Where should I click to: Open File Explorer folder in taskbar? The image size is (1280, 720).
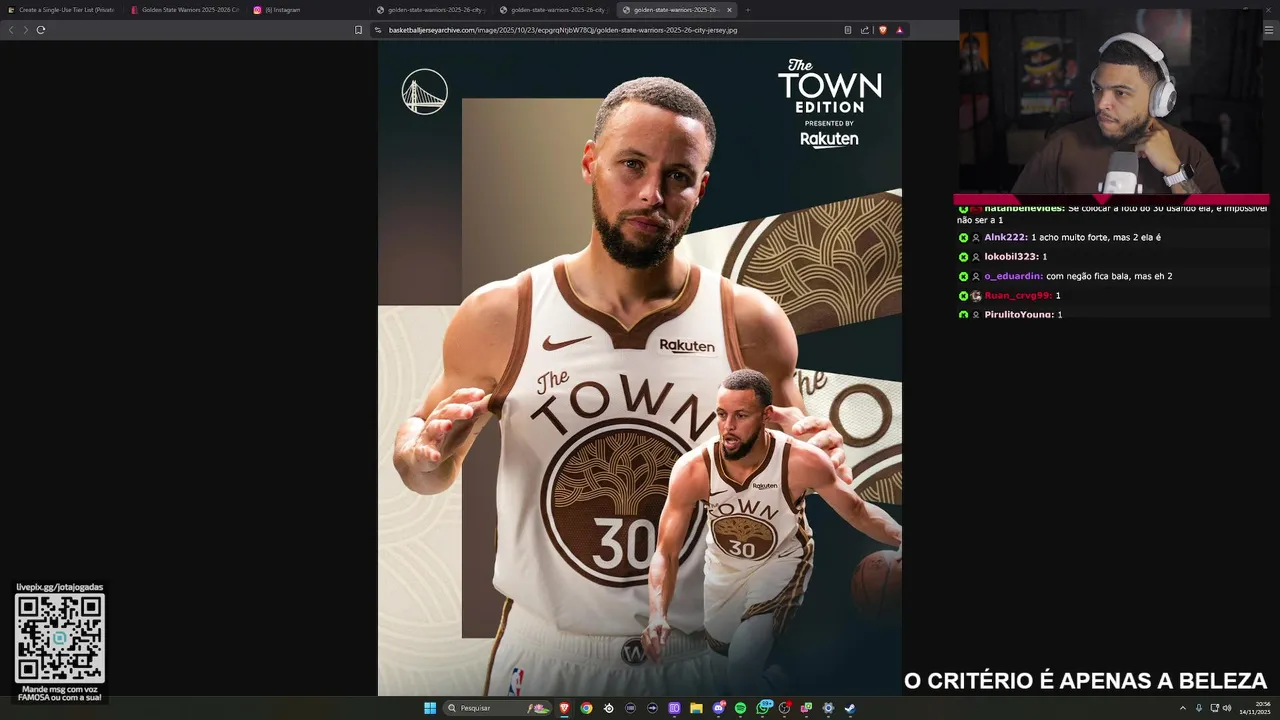click(696, 708)
